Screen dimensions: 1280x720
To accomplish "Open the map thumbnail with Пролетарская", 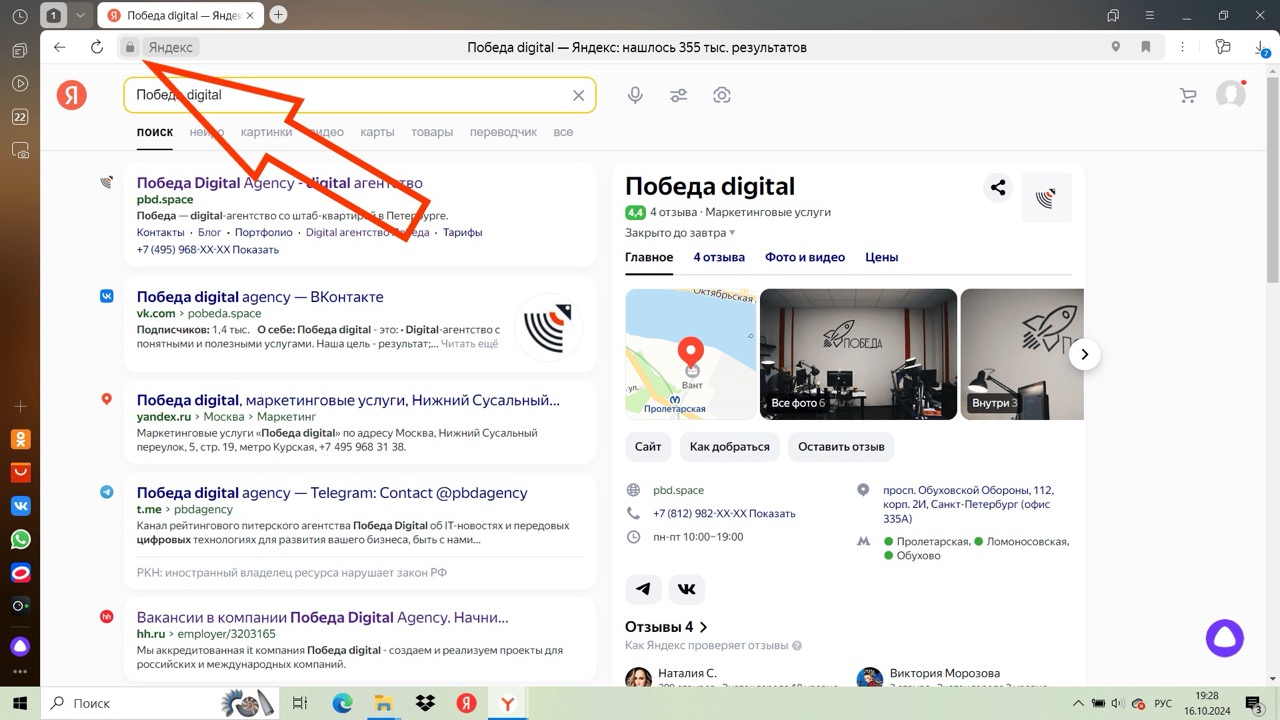I will (x=690, y=354).
